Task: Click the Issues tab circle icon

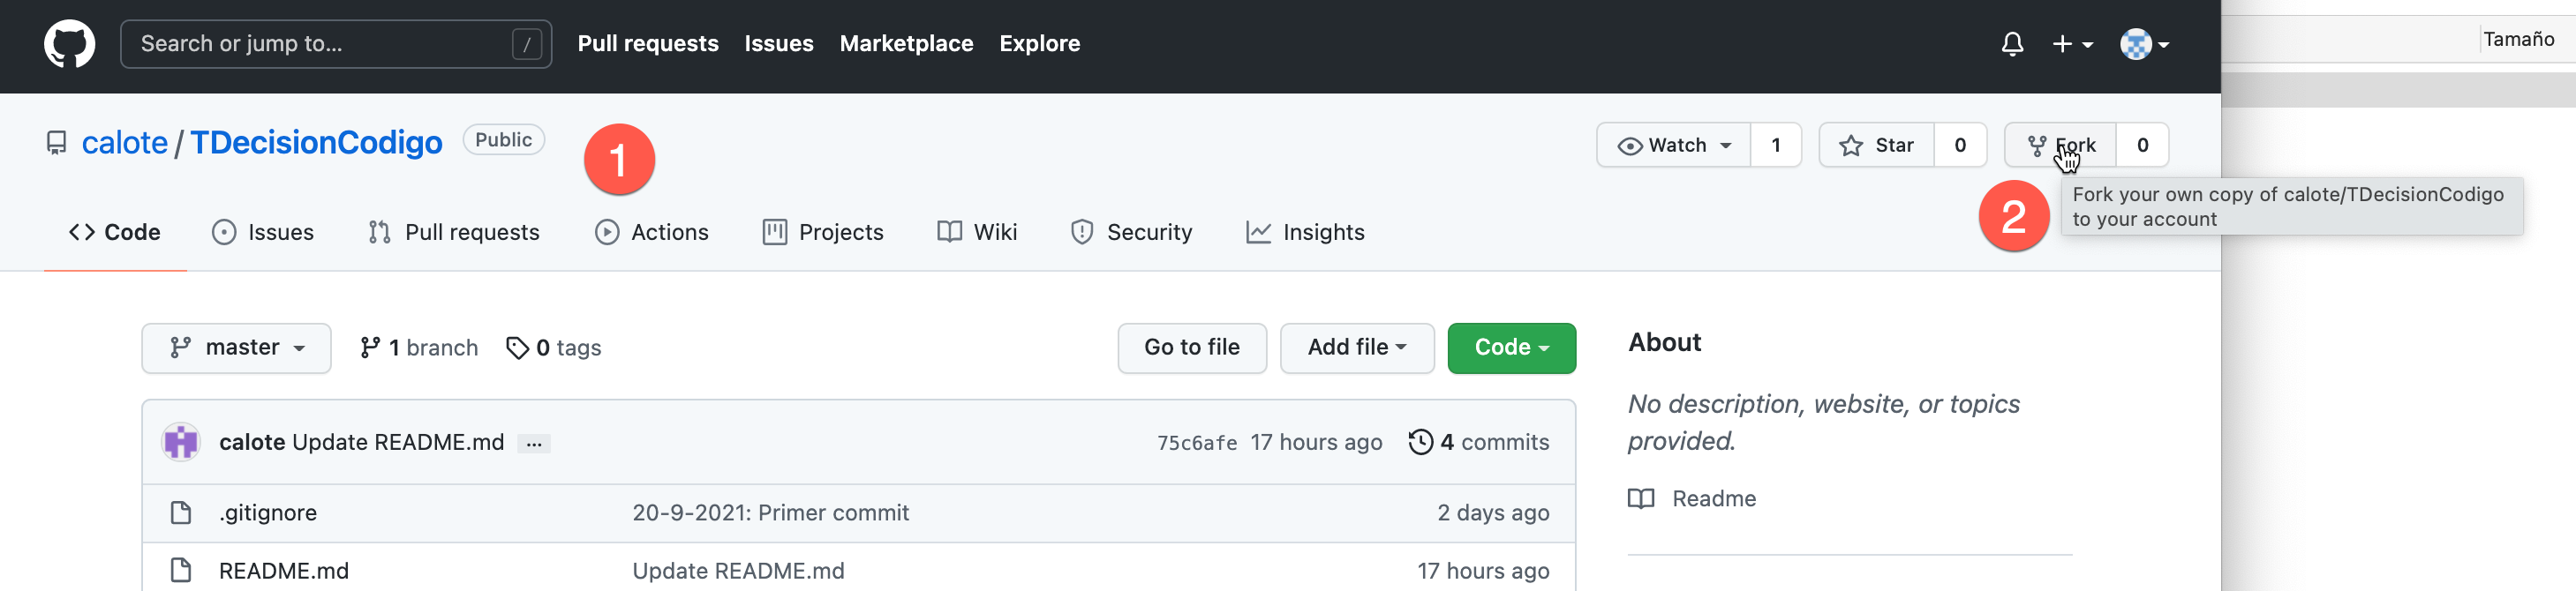Action: [x=224, y=232]
